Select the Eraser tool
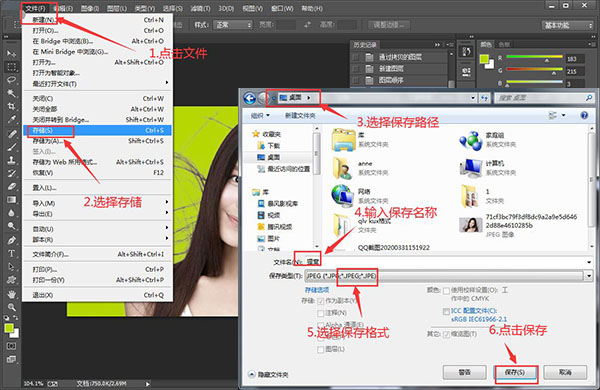Screen dimensions: 600x390 click(11, 186)
